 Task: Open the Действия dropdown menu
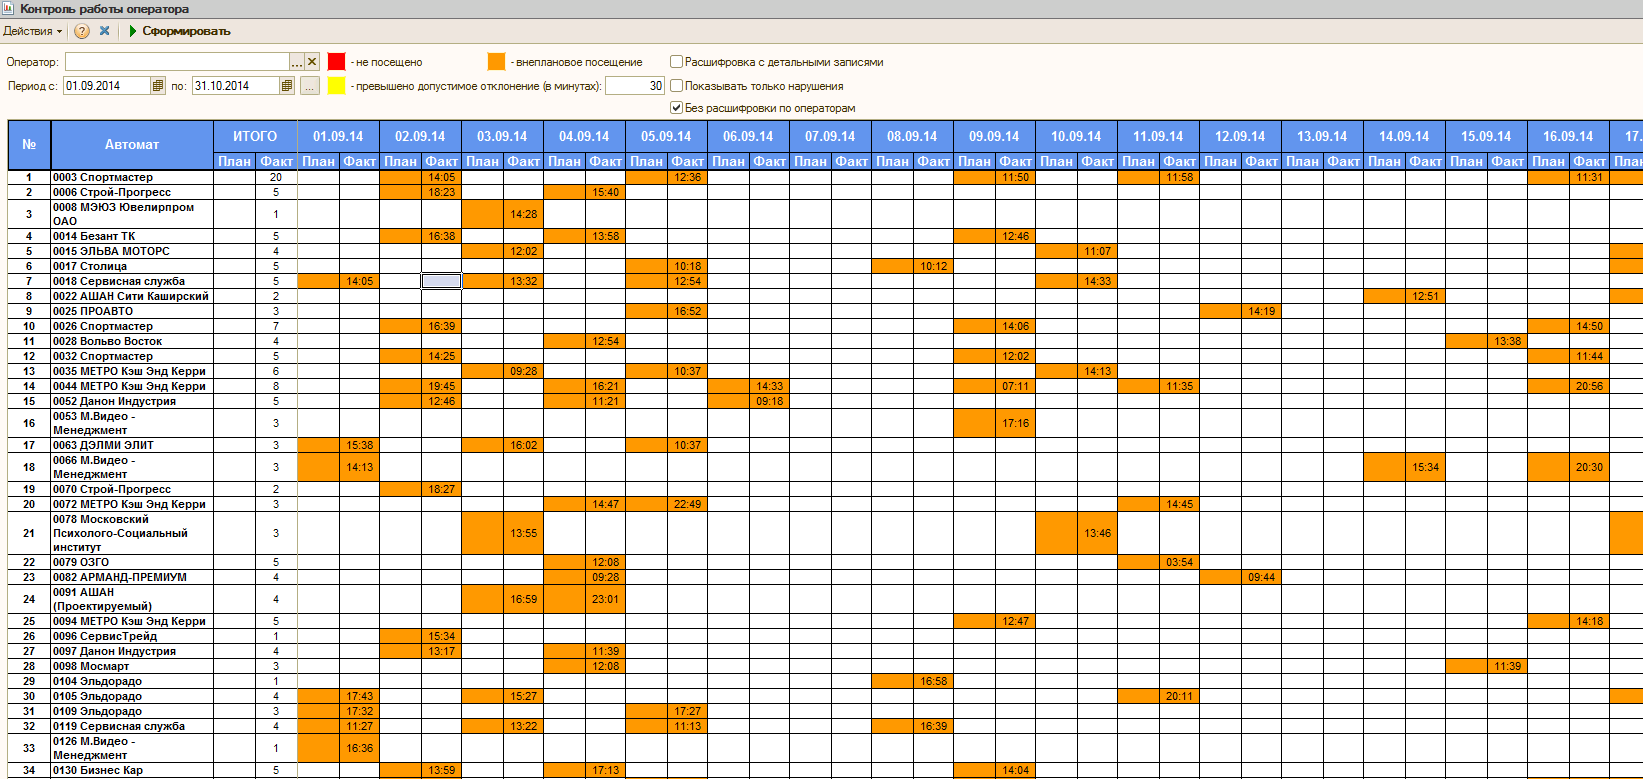(32, 31)
